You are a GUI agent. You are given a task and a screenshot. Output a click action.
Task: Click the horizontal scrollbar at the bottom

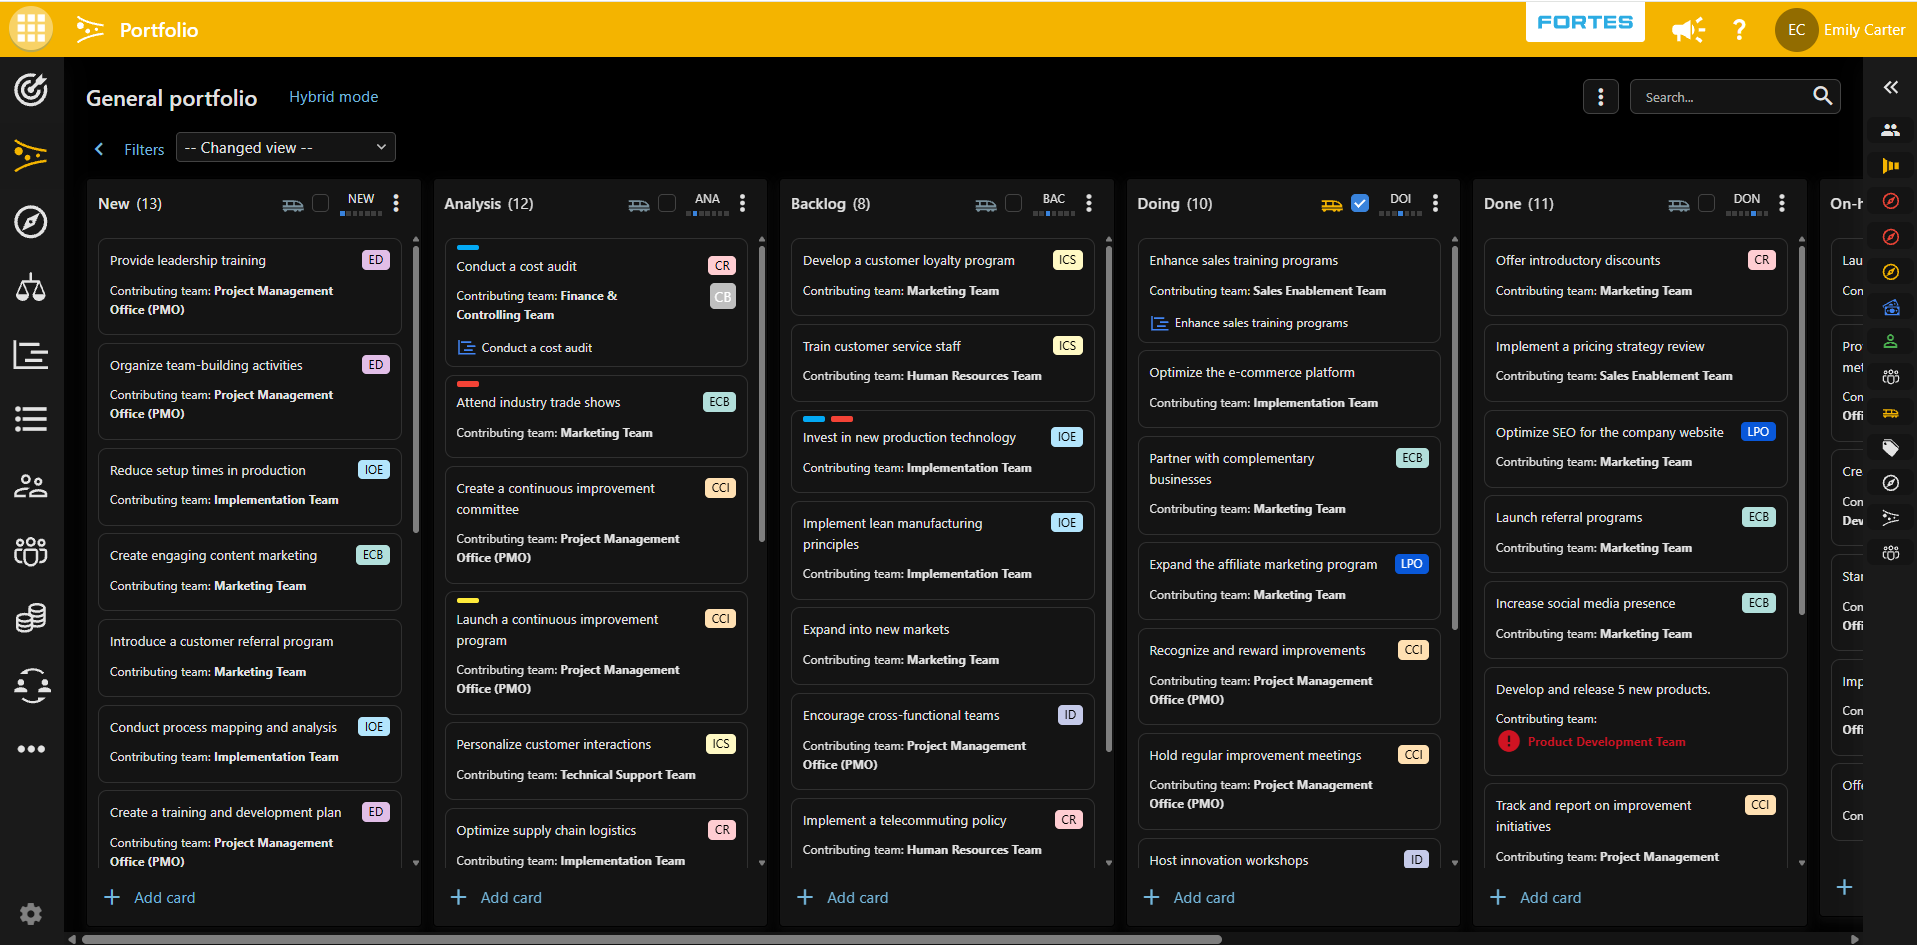[650, 939]
